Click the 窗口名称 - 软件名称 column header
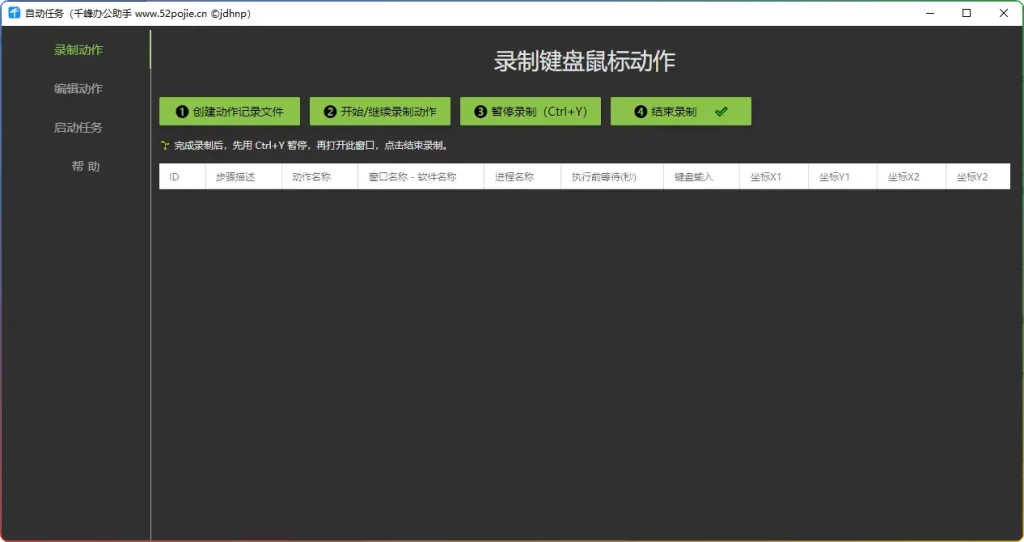This screenshot has width=1024, height=542. click(412, 177)
